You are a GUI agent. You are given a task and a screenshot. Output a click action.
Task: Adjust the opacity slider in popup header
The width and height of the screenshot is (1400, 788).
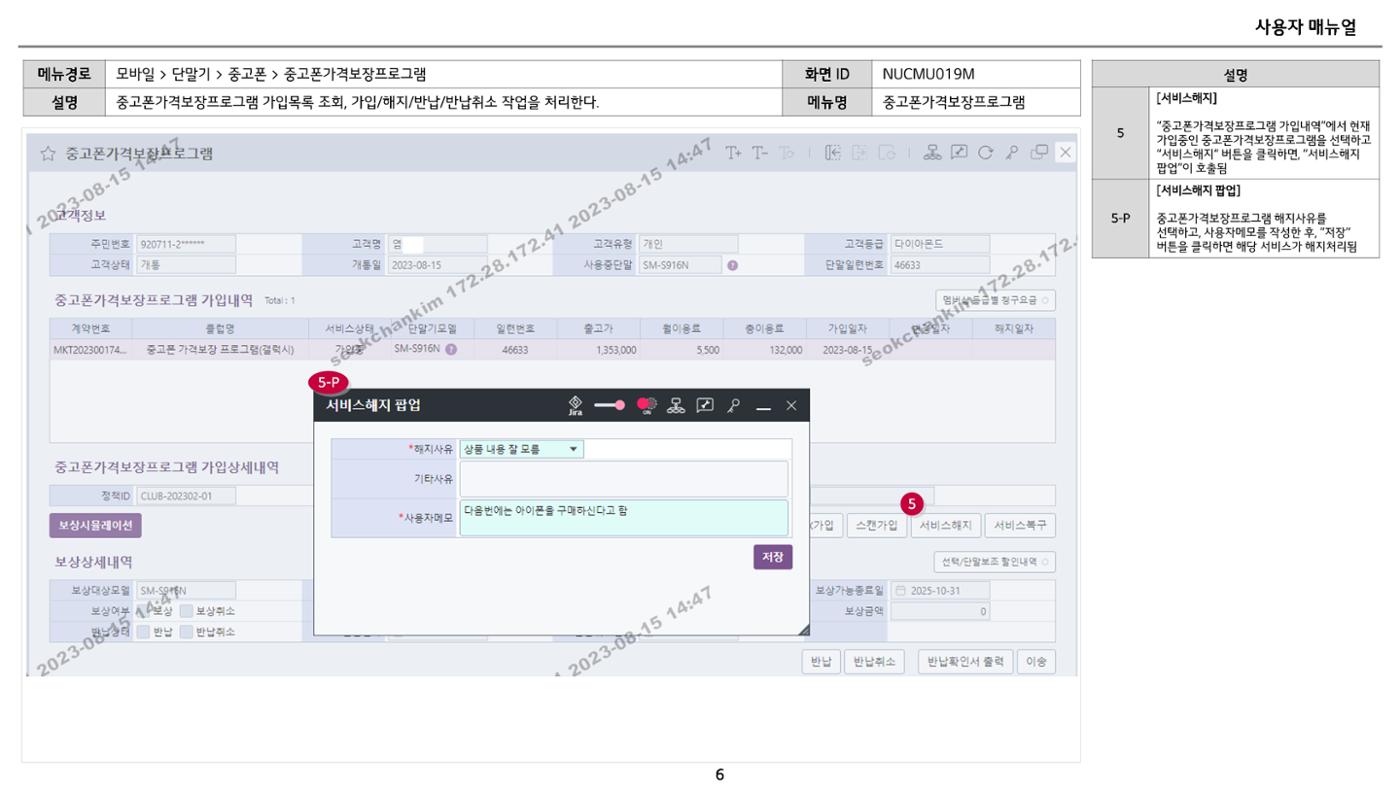click(609, 404)
